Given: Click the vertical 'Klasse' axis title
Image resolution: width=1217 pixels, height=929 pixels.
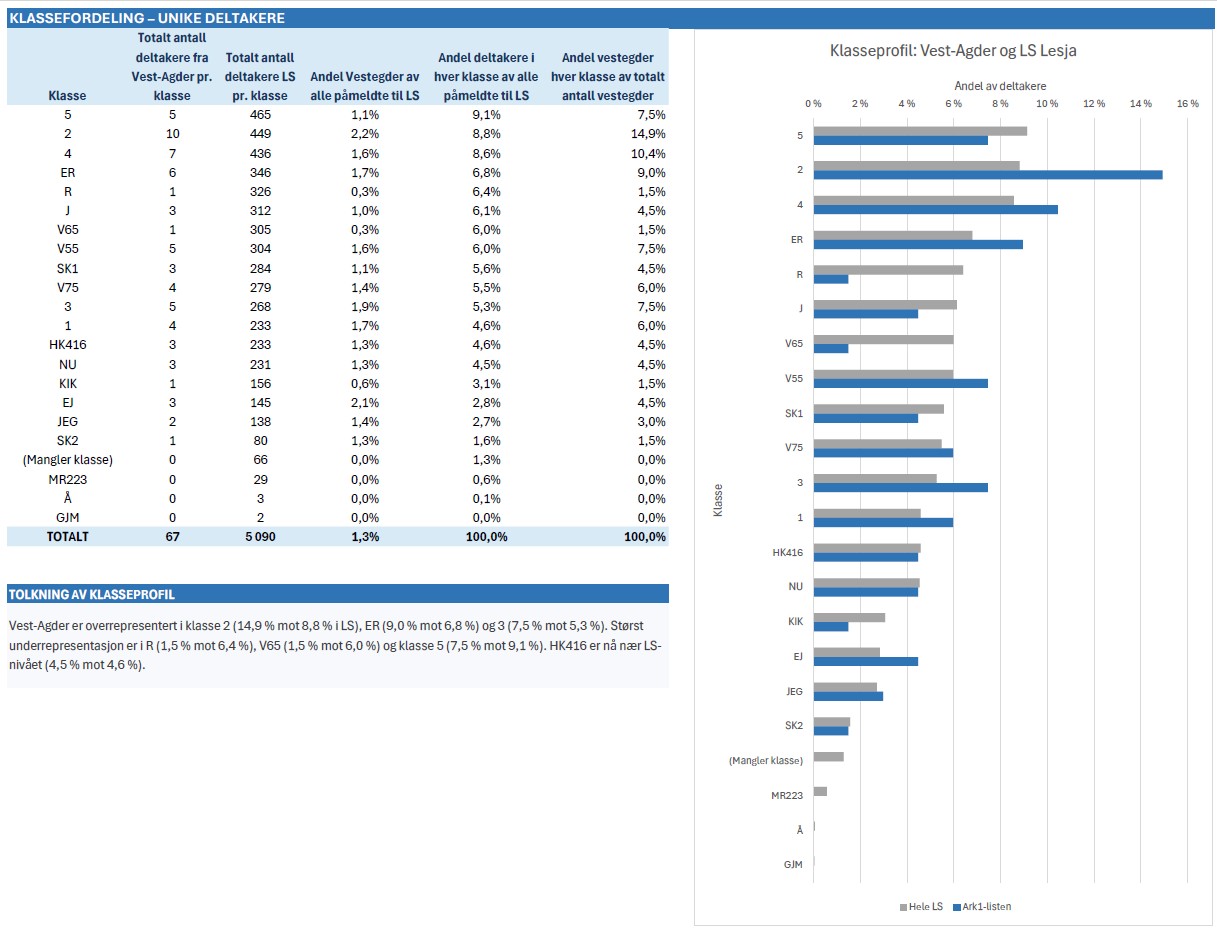Looking at the screenshot, I should pyautogui.click(x=718, y=500).
